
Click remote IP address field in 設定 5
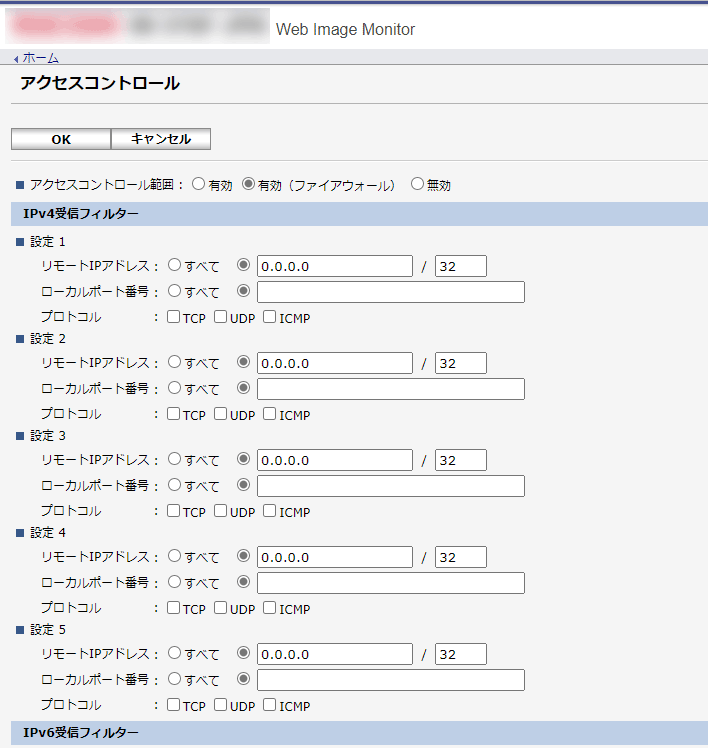334,654
